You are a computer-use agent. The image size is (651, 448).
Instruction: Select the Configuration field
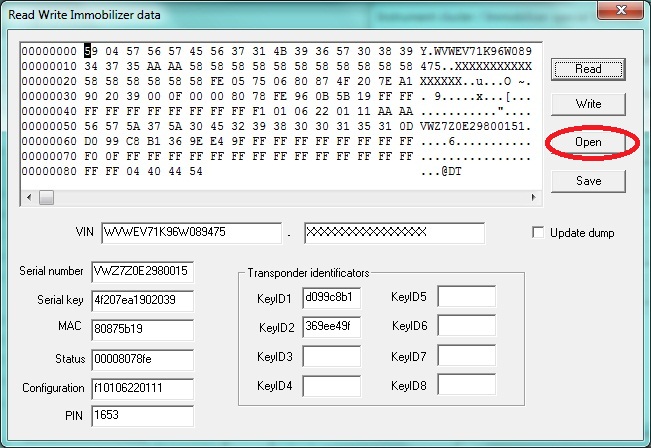click(x=141, y=387)
